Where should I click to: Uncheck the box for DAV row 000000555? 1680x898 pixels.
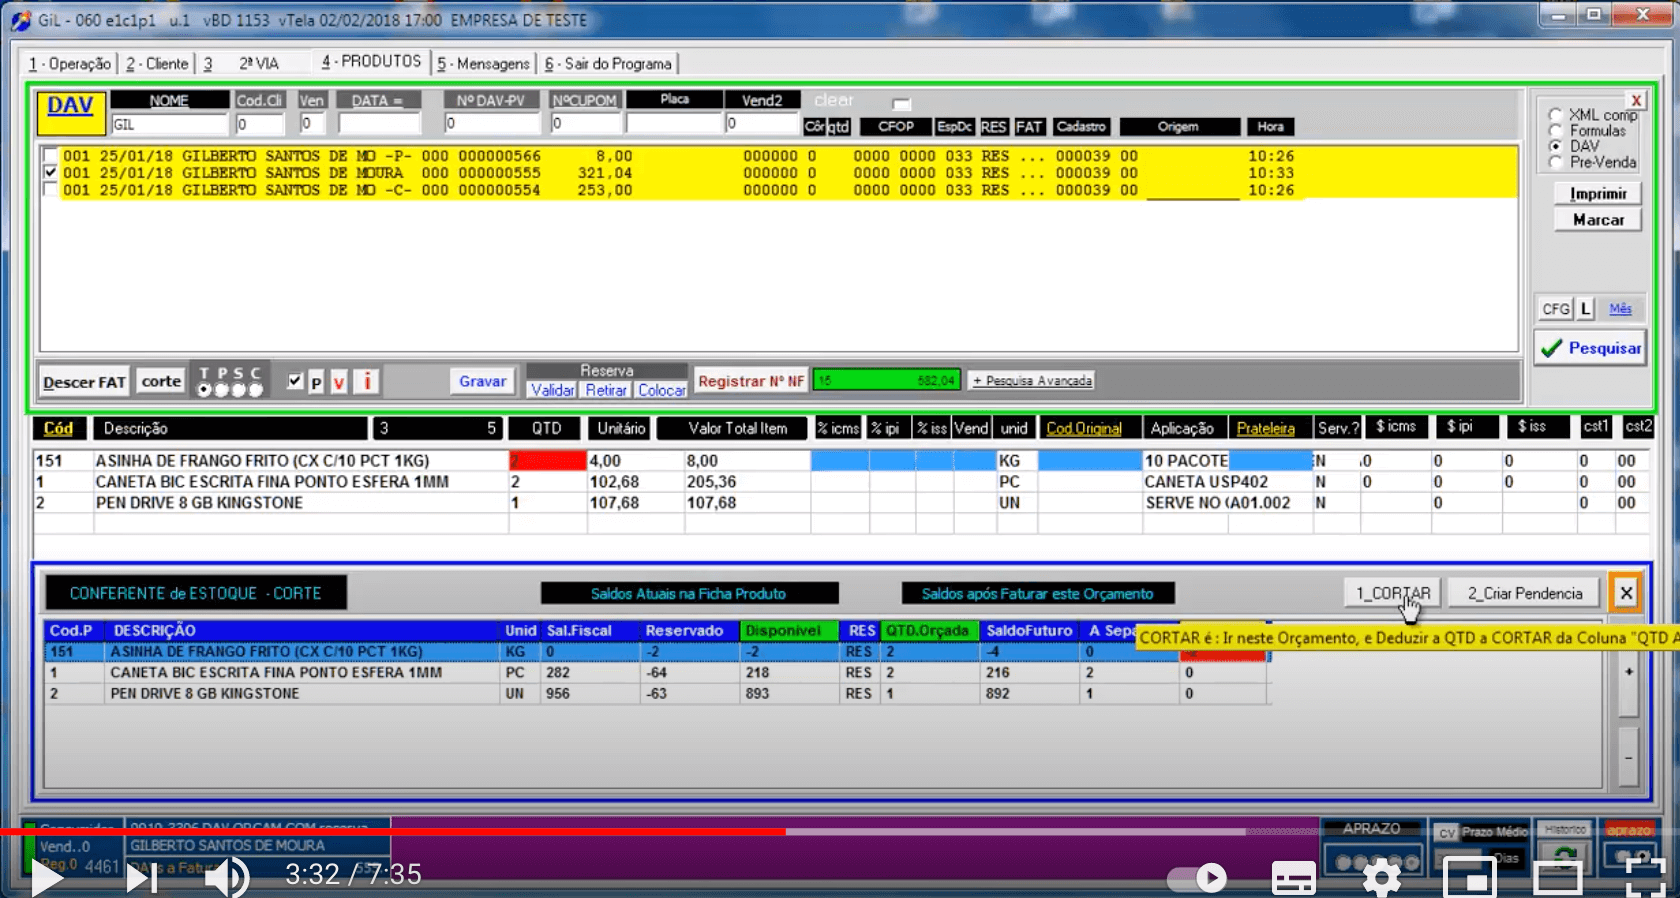50,172
